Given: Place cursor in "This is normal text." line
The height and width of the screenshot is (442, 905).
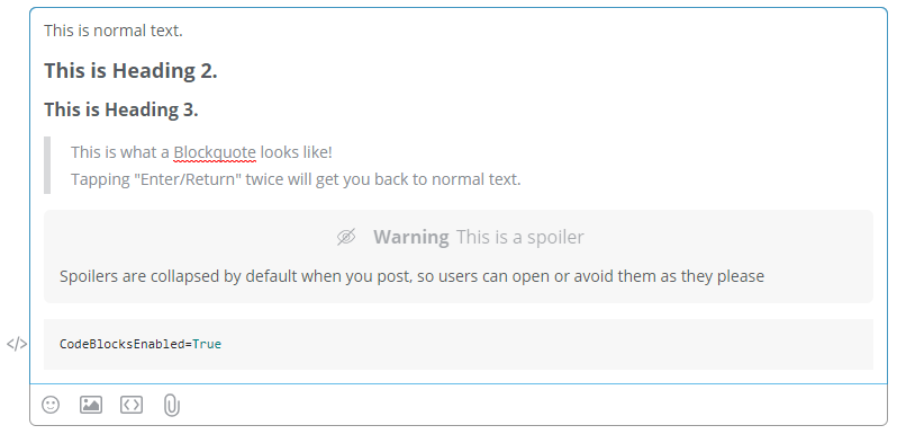Looking at the screenshot, I should [113, 31].
